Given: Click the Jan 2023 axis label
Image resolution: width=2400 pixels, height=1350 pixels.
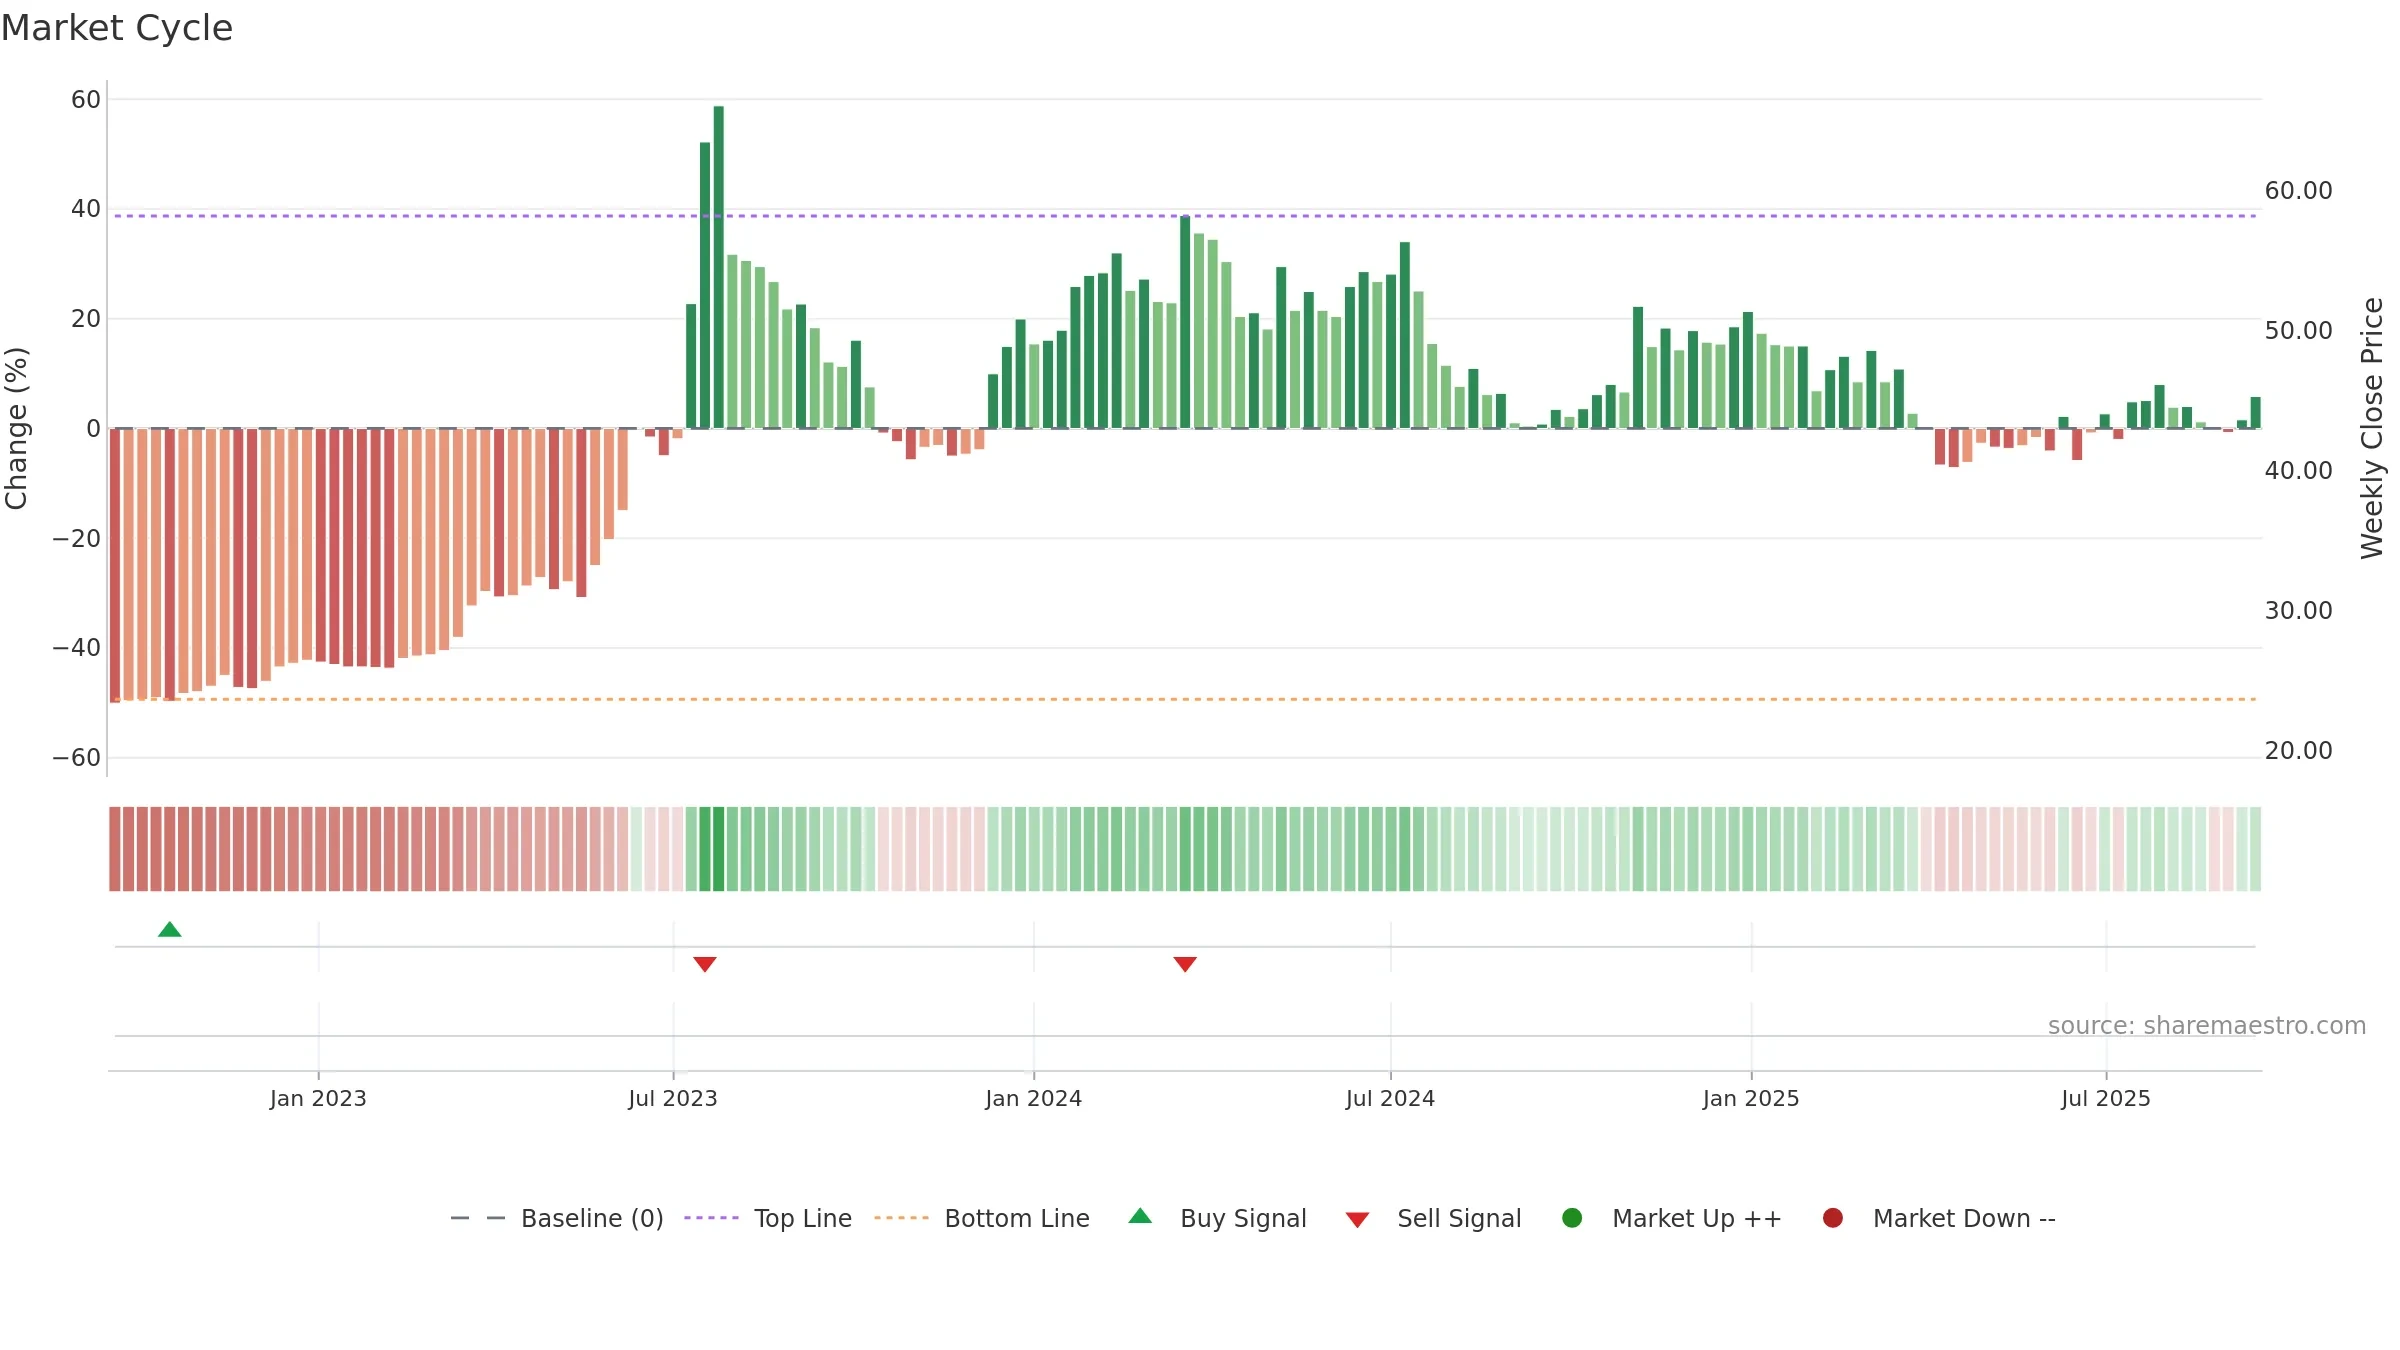Looking at the screenshot, I should [318, 1099].
